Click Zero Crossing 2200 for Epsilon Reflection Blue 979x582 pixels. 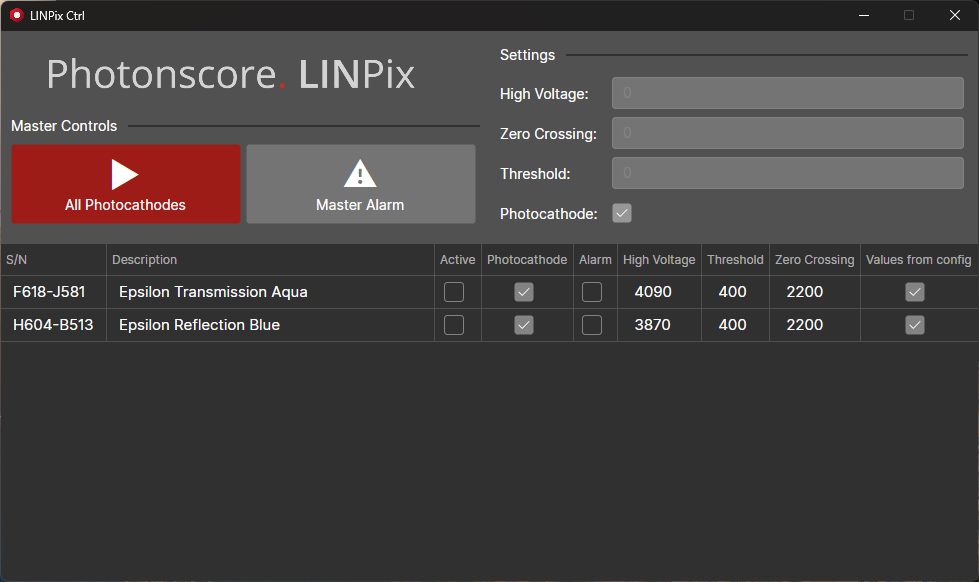(805, 325)
